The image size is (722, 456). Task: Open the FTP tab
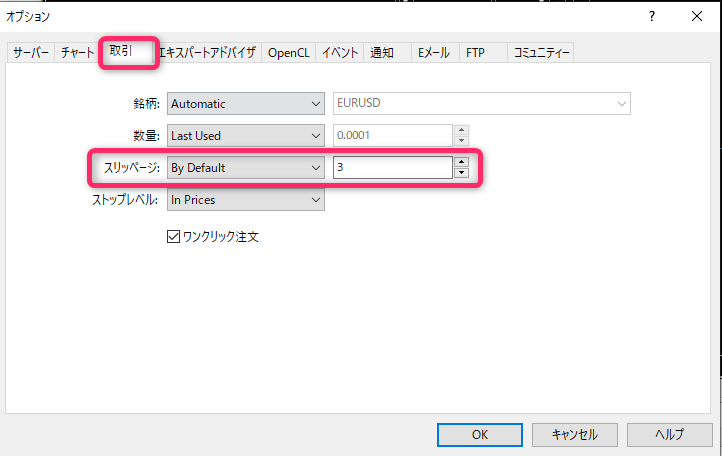(x=483, y=53)
